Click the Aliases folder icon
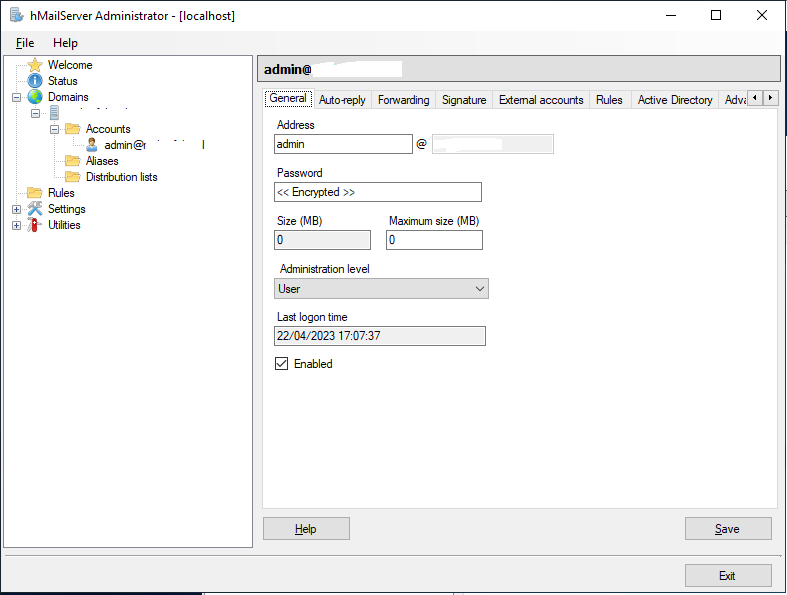Screen dimensions: 787x595 coord(72,161)
